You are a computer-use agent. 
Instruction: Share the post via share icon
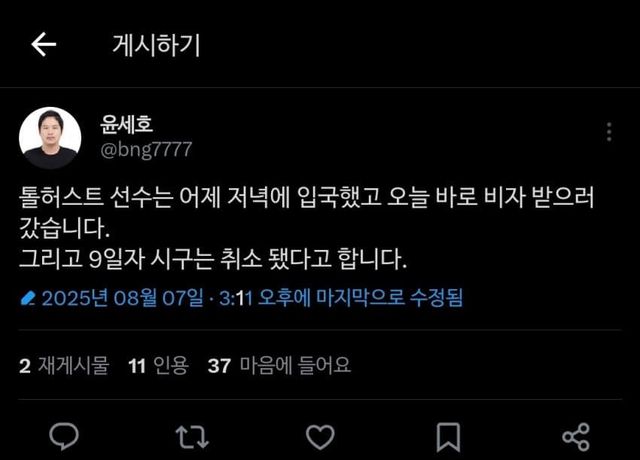click(576, 437)
